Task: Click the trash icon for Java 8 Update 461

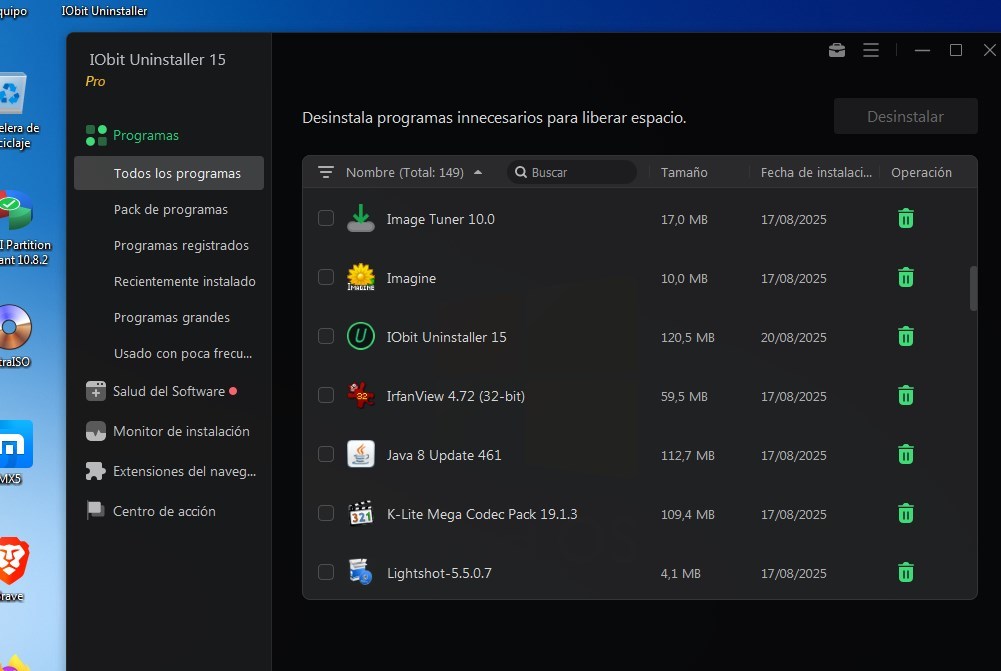Action: pyautogui.click(x=905, y=455)
